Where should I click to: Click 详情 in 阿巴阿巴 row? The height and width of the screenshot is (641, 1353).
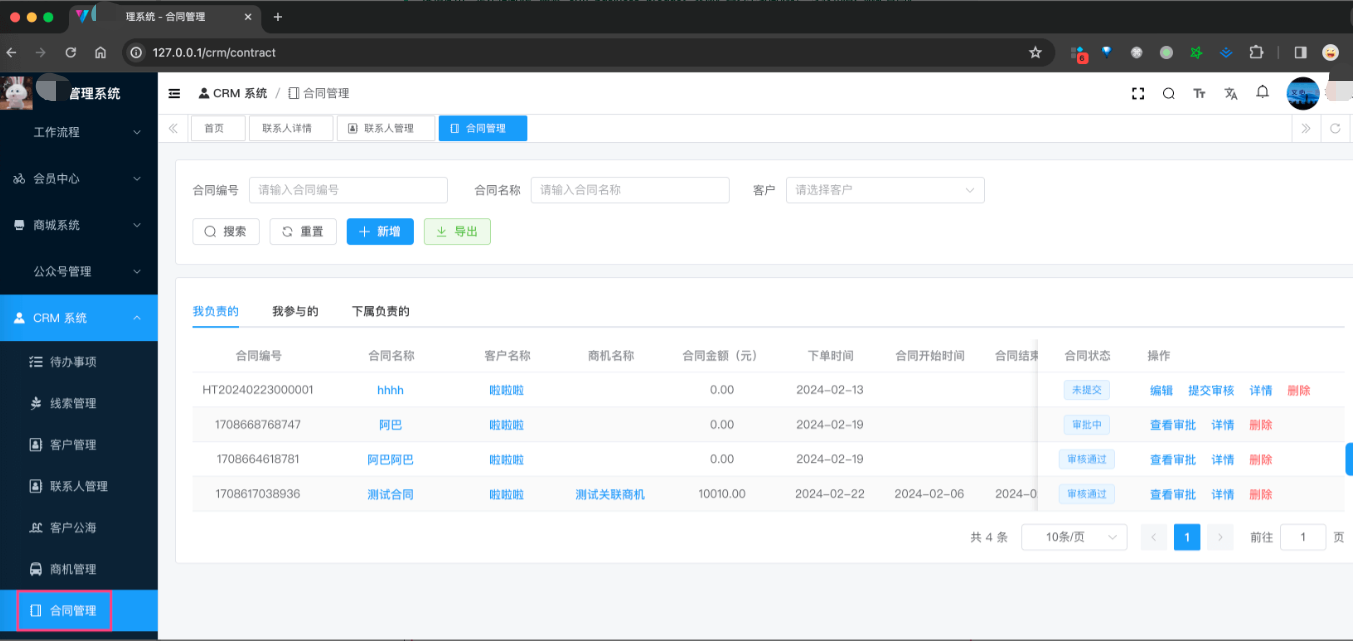point(1223,460)
